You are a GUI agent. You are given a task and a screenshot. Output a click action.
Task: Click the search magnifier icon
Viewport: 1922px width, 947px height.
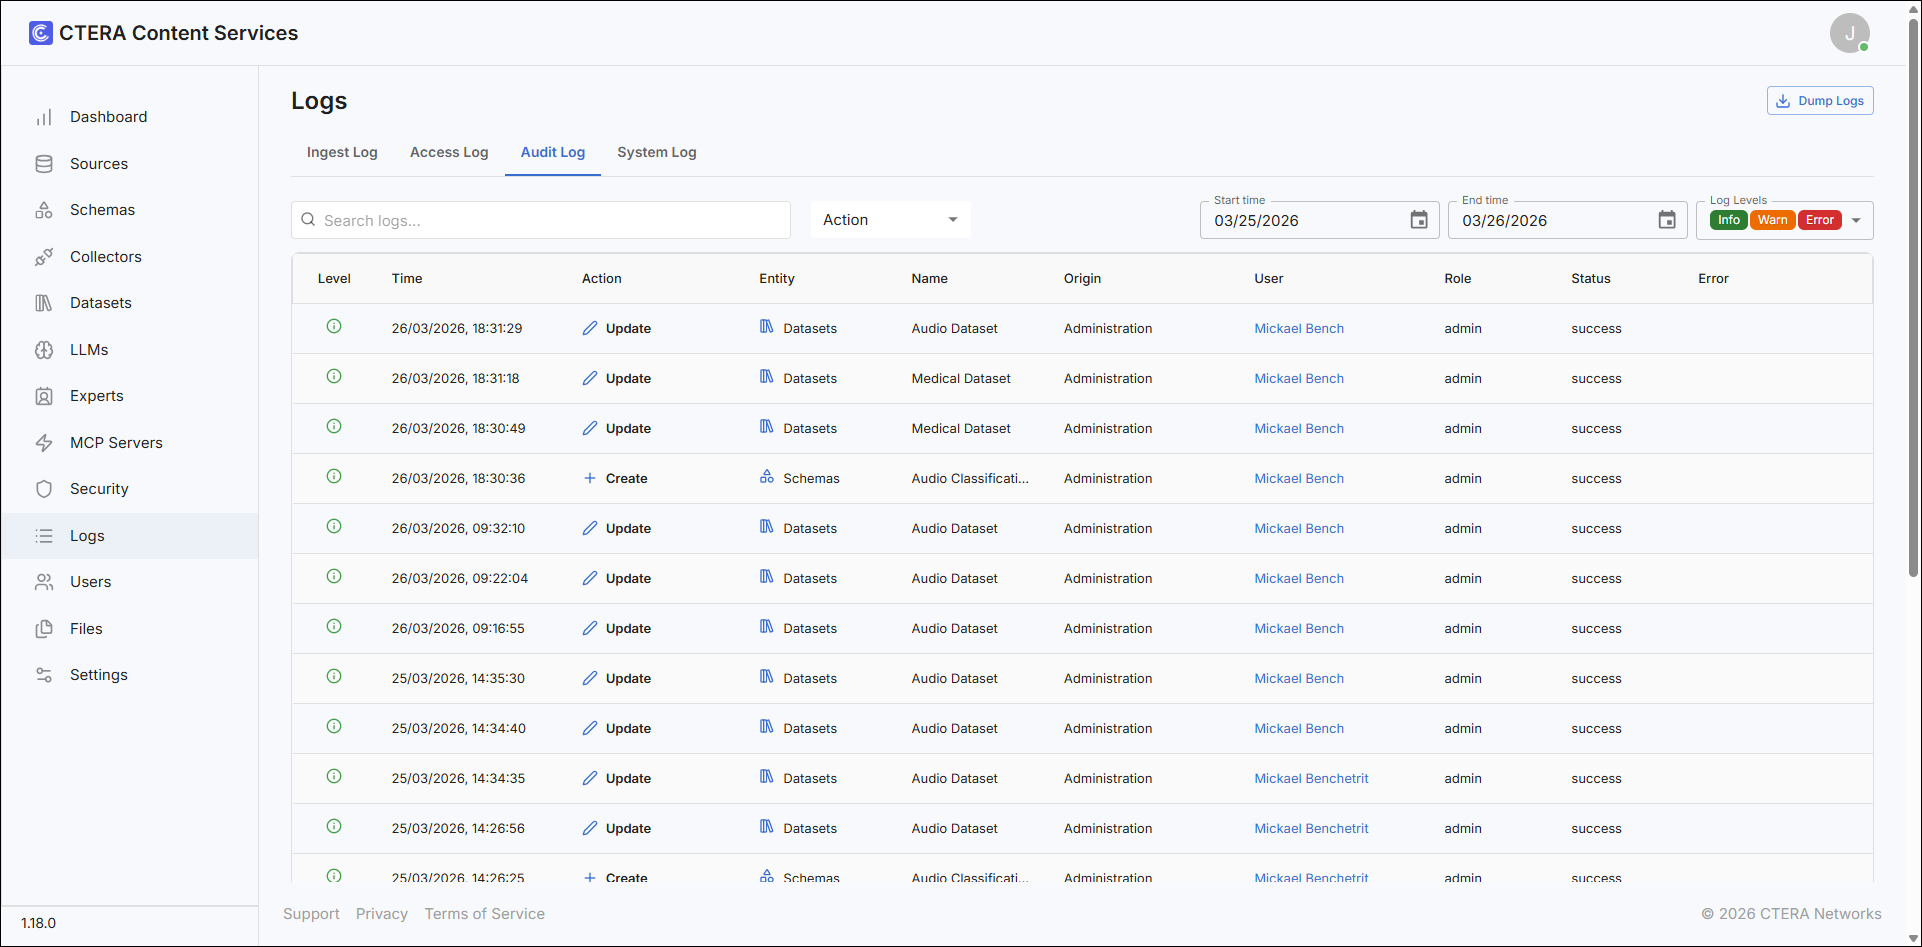coord(308,220)
